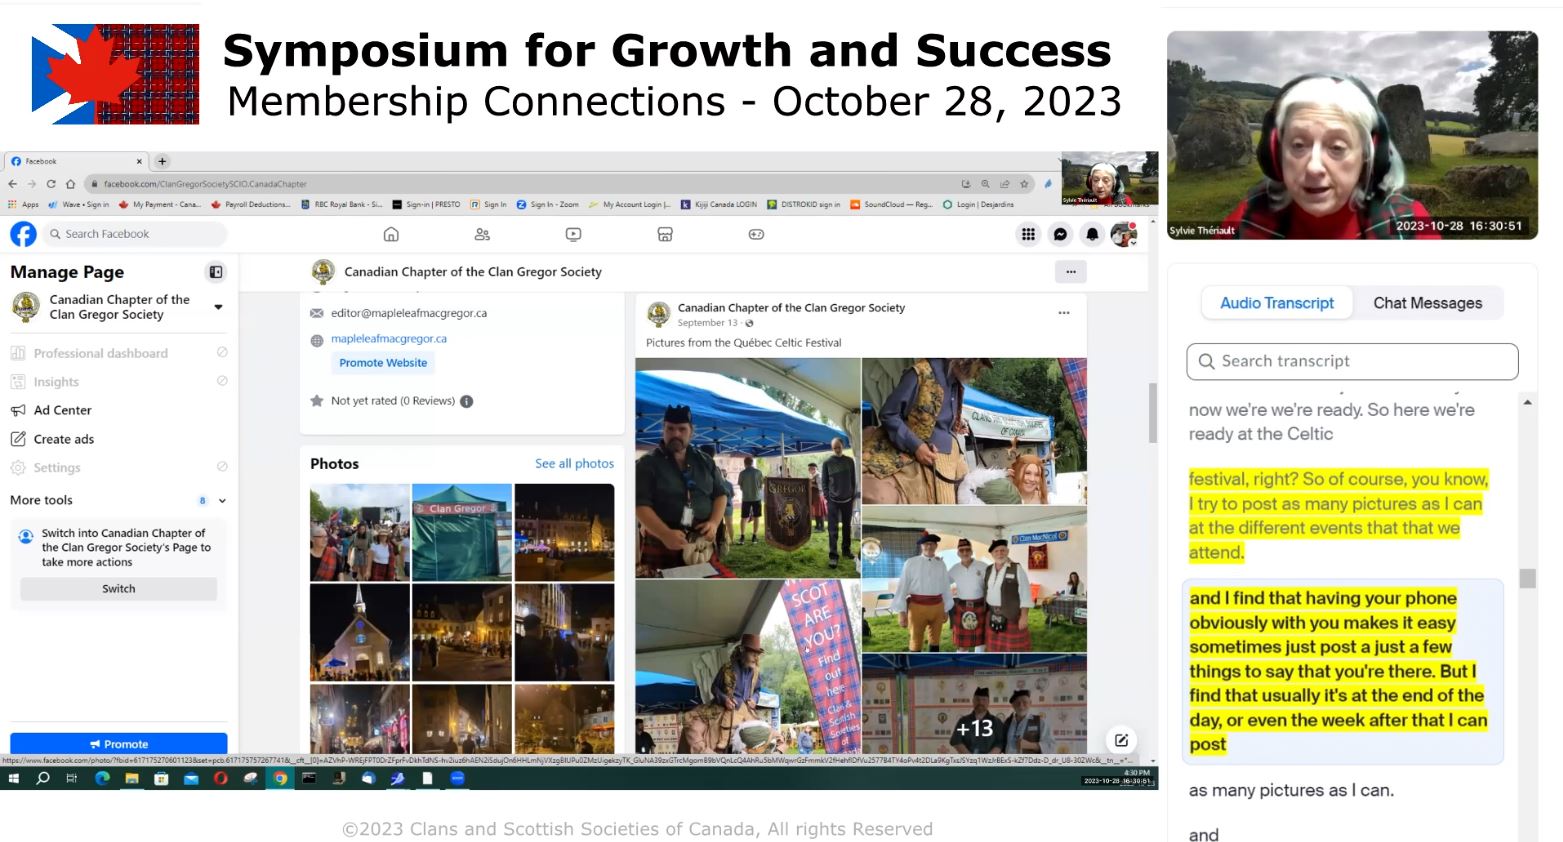Open the Mail app from the taskbar
This screenshot has width=1563, height=842.
(191, 778)
